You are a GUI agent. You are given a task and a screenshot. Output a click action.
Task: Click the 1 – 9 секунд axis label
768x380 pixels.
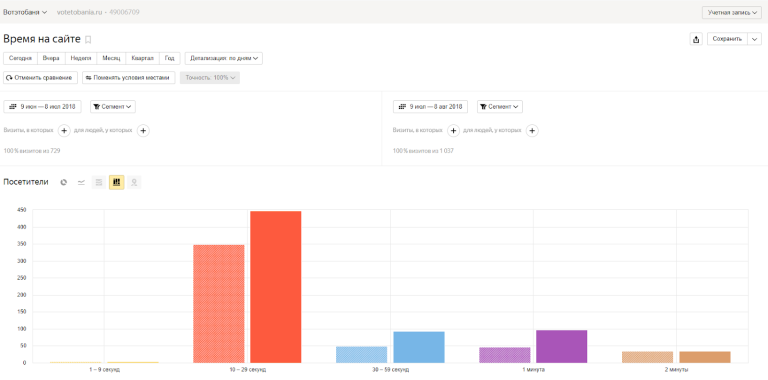104,370
